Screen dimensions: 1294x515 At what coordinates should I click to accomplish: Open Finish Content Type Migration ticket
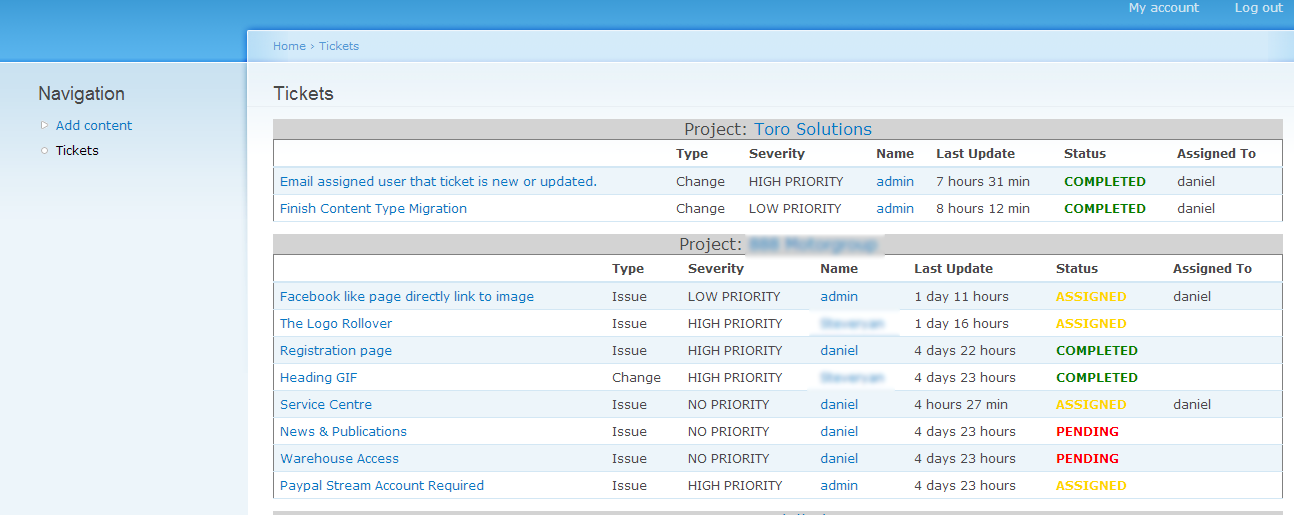(373, 208)
